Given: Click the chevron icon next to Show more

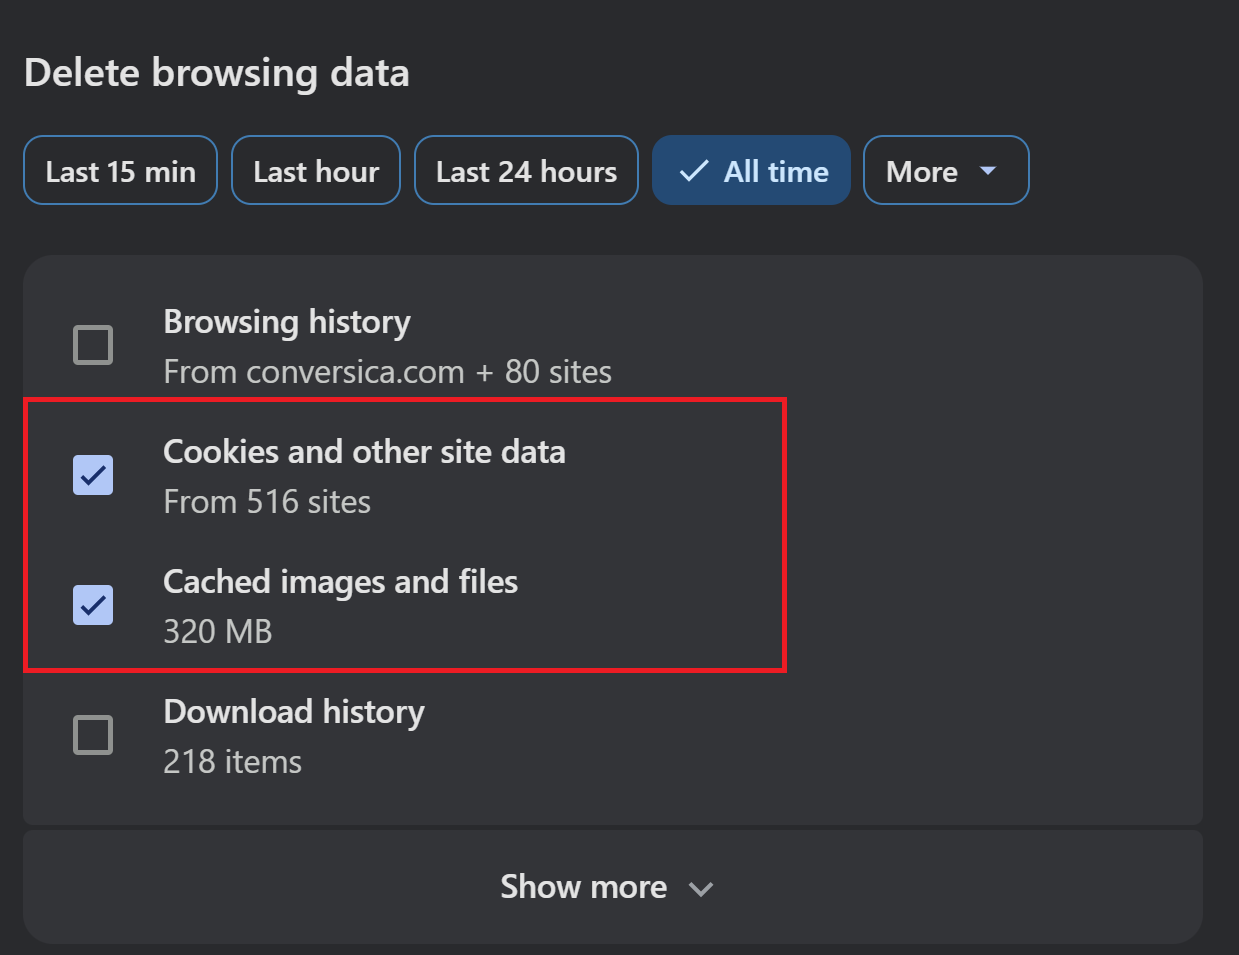Looking at the screenshot, I should [700, 888].
